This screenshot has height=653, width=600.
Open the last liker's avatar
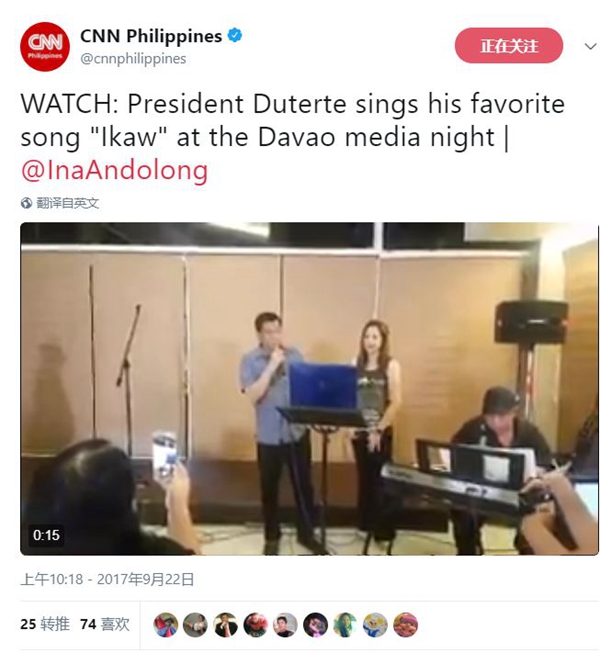pyautogui.click(x=405, y=625)
